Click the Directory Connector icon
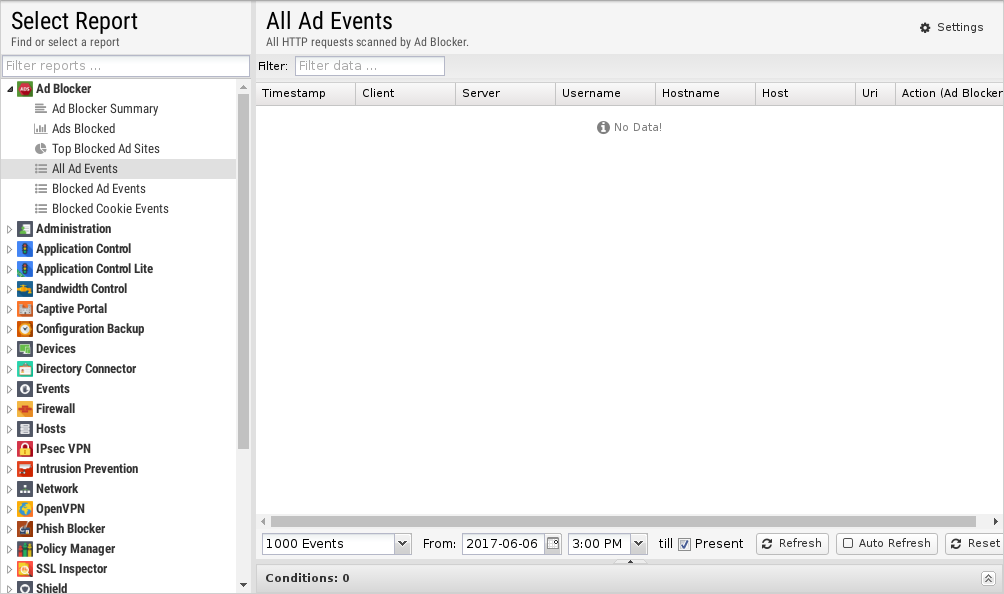 coord(25,369)
